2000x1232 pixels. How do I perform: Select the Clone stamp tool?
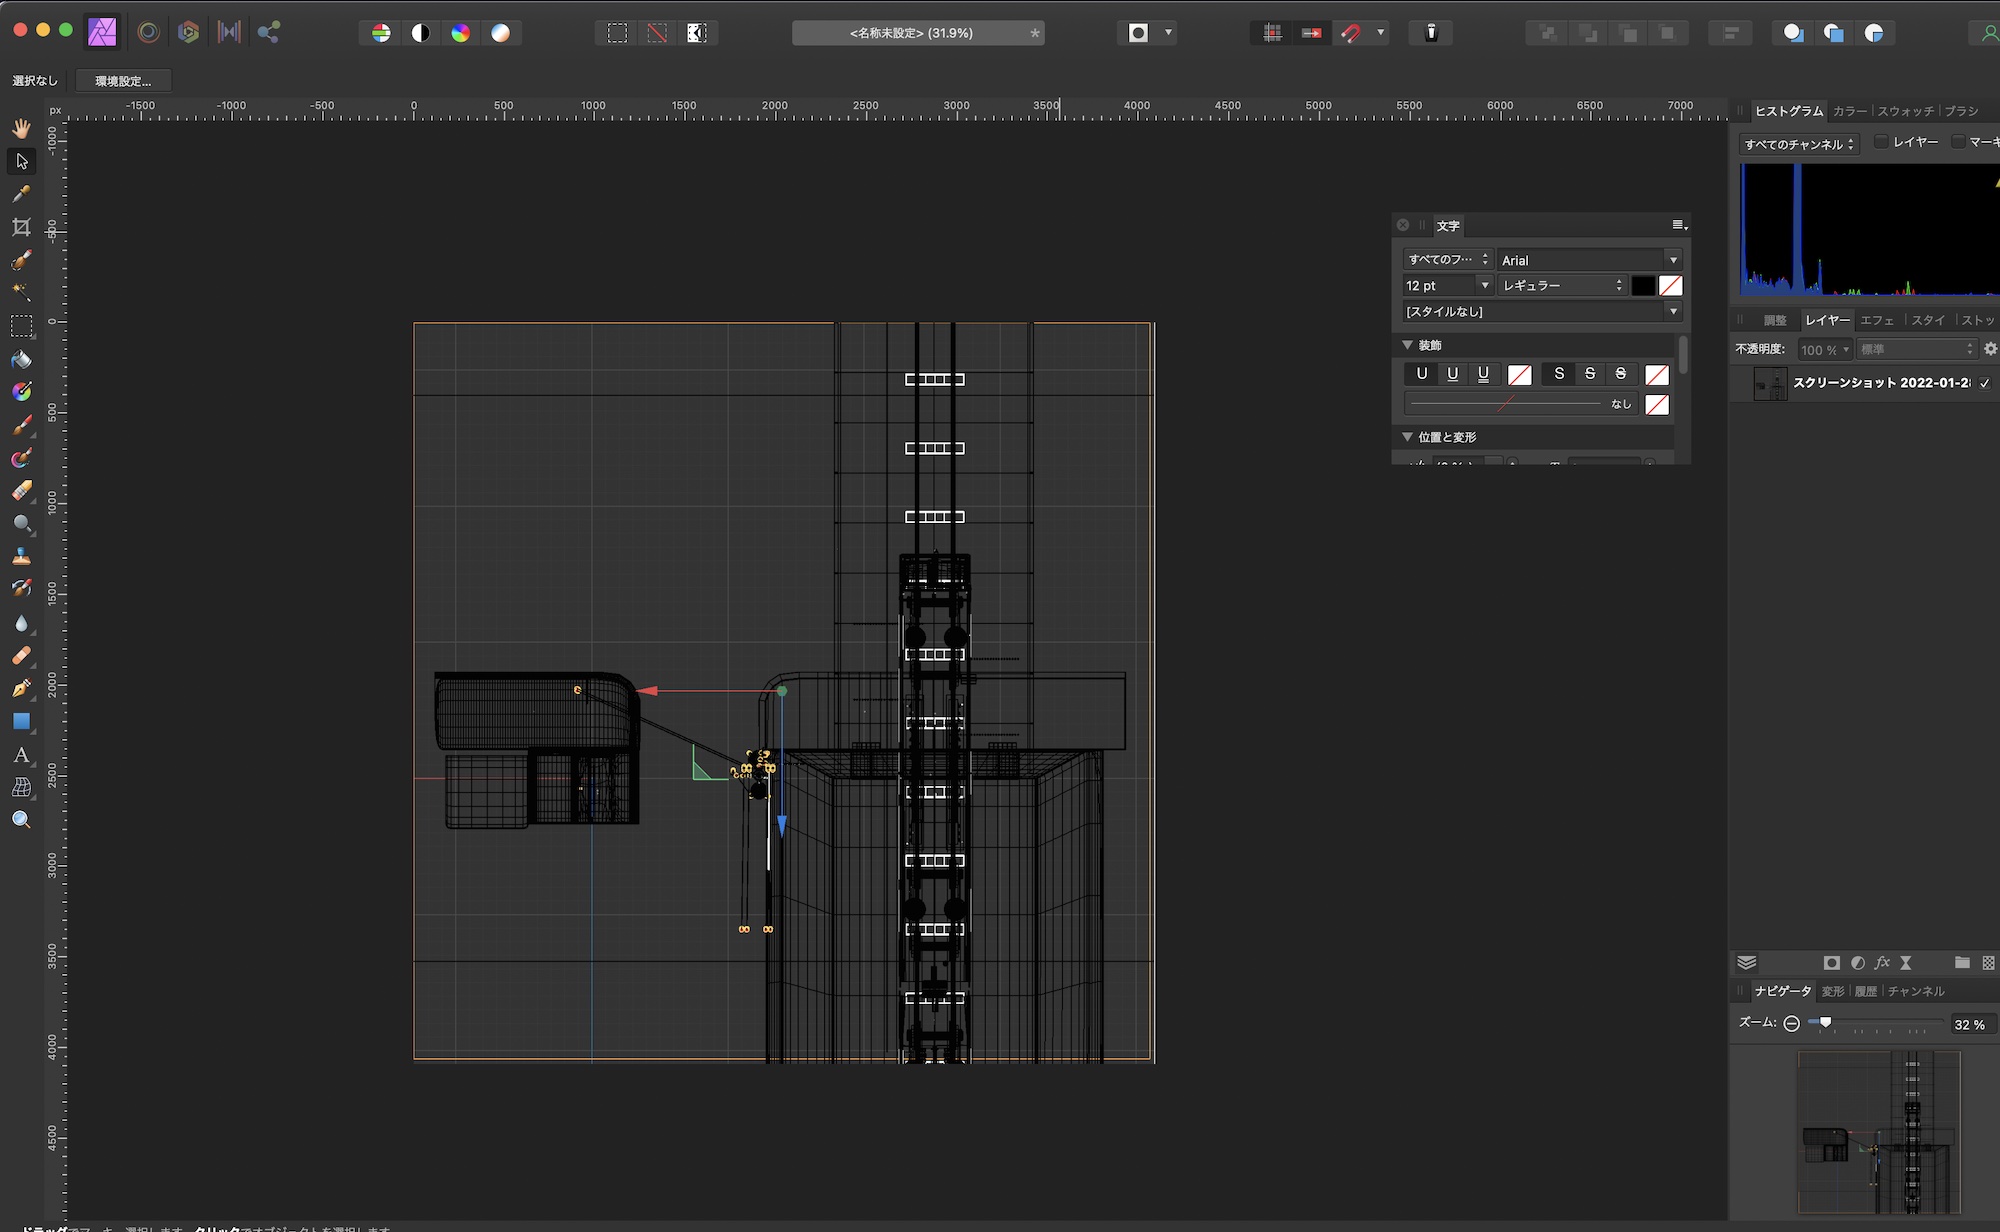[x=21, y=557]
